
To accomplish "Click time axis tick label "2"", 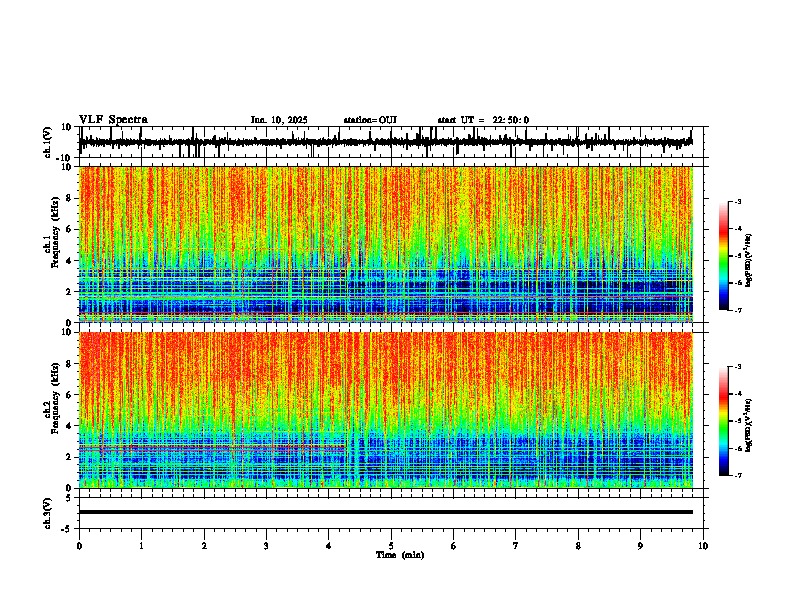I will coord(204,546).
